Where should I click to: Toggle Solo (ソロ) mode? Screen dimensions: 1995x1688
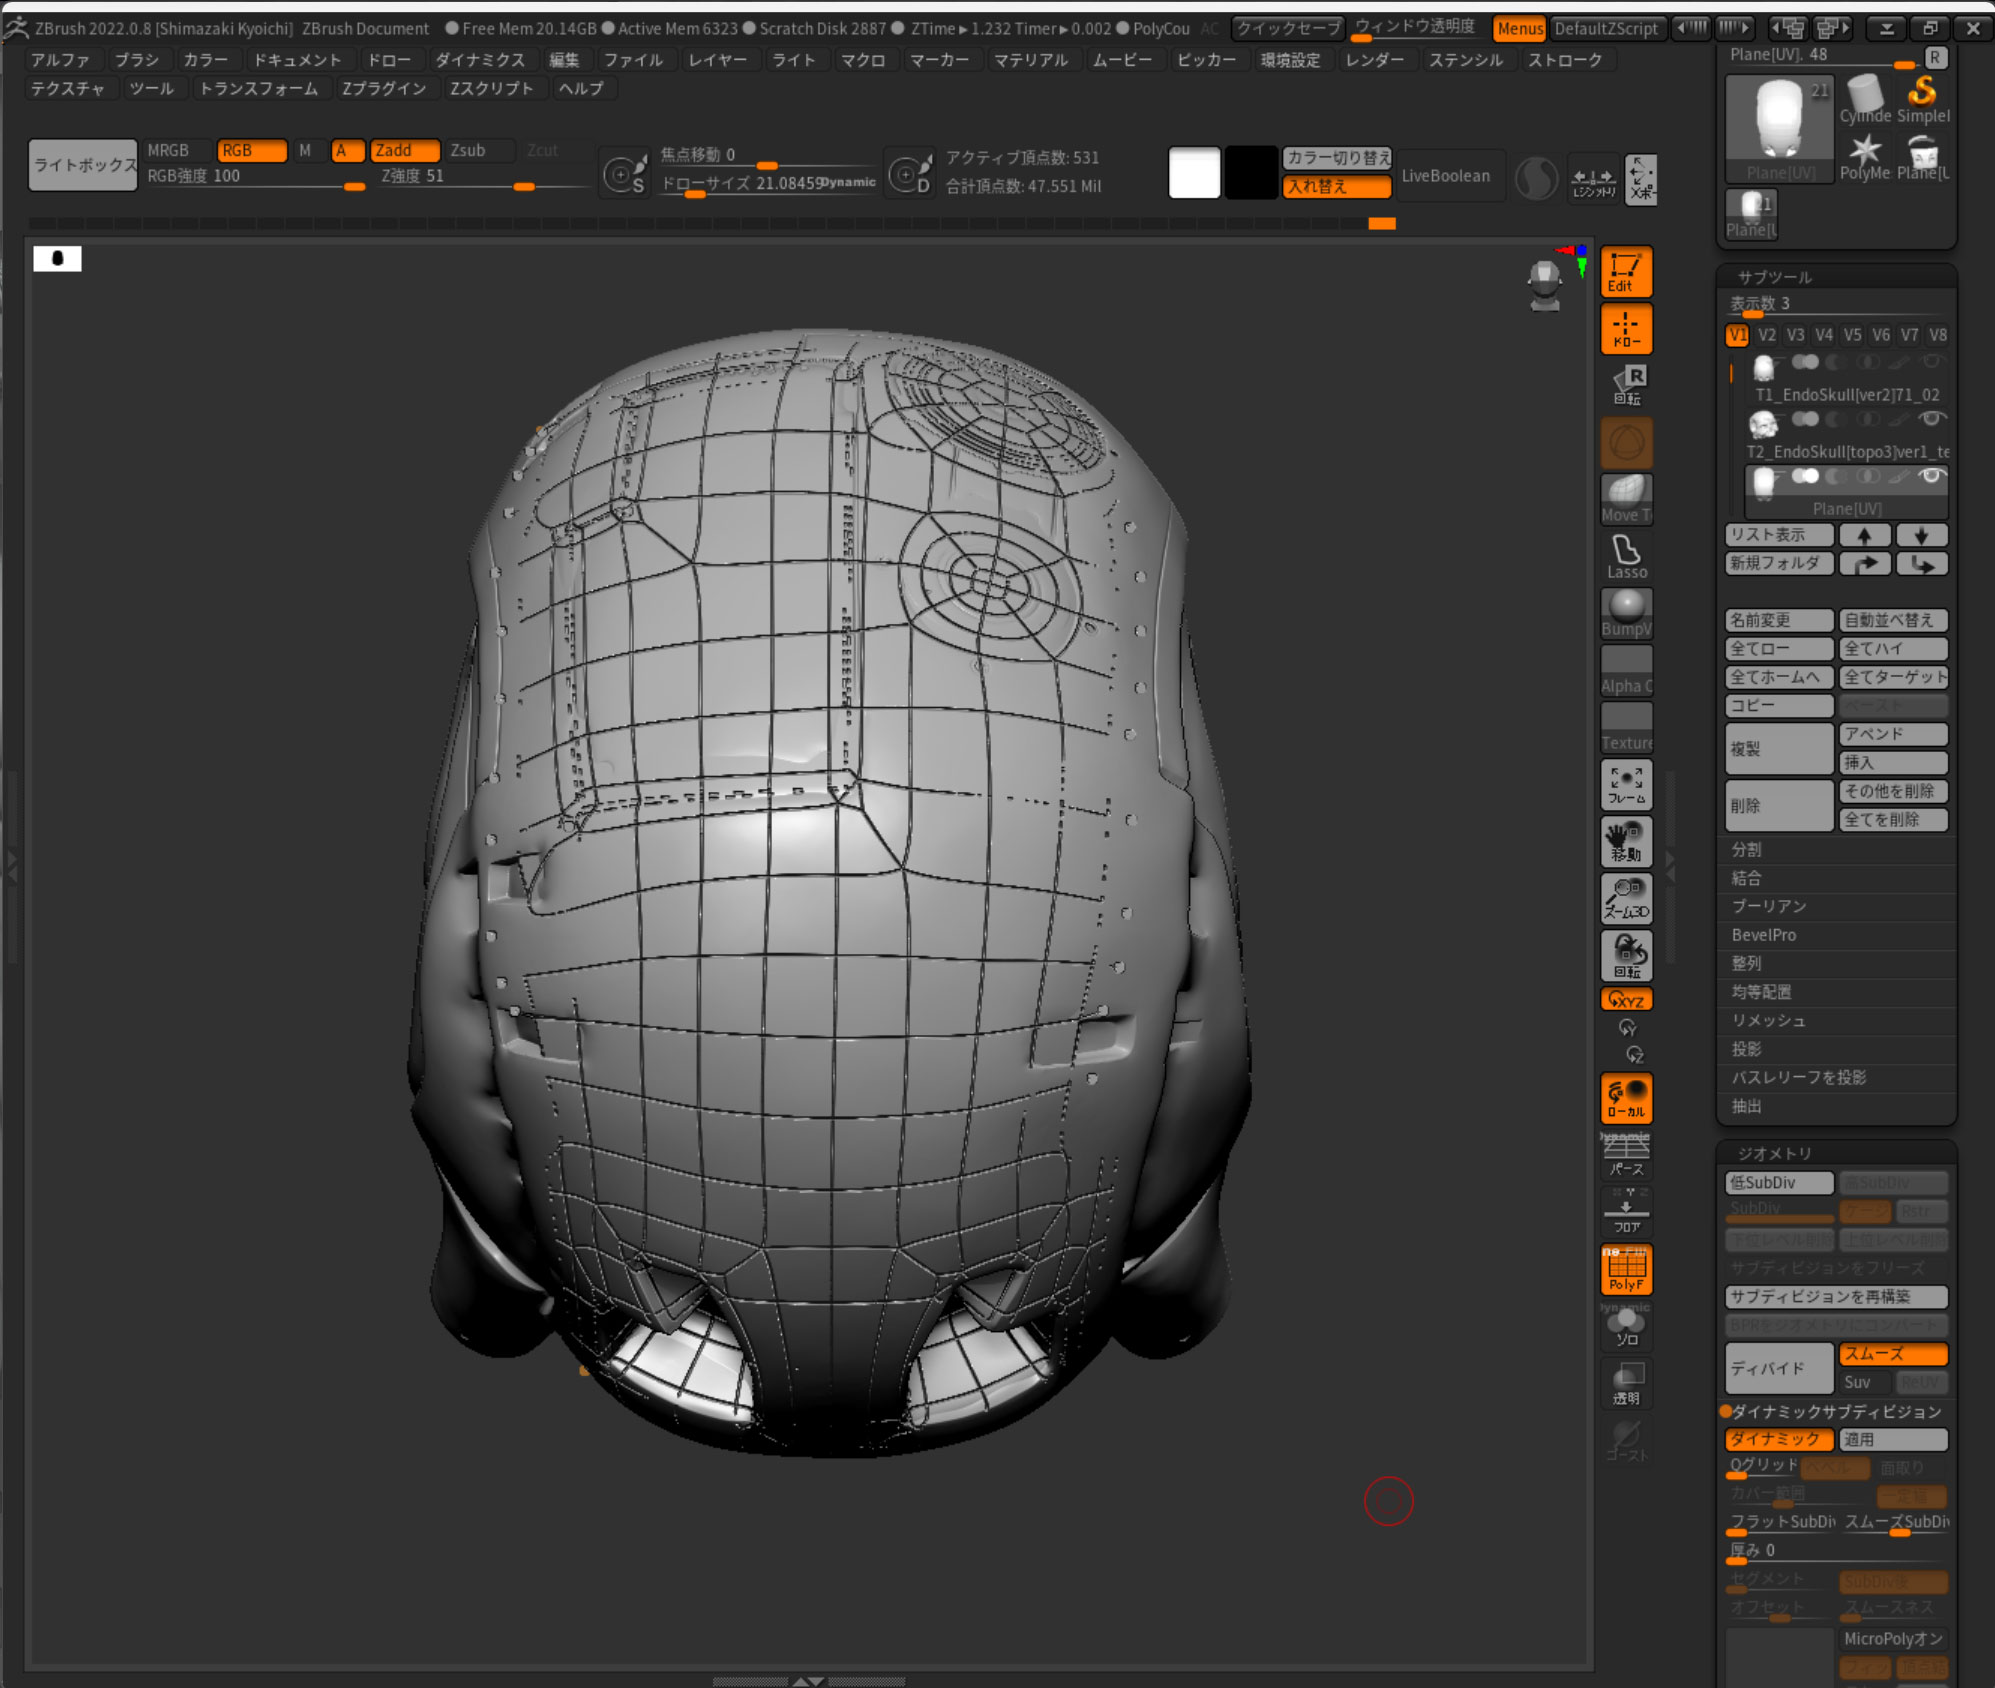click(x=1626, y=1326)
